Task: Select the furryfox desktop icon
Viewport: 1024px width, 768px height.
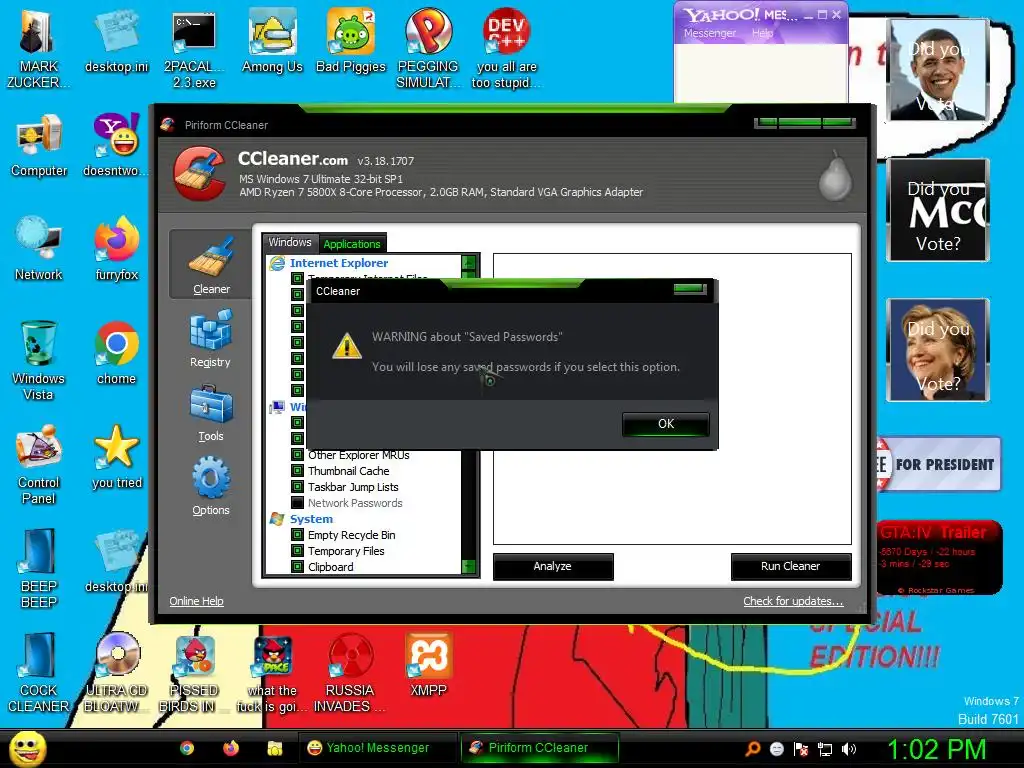Action: click(x=116, y=250)
